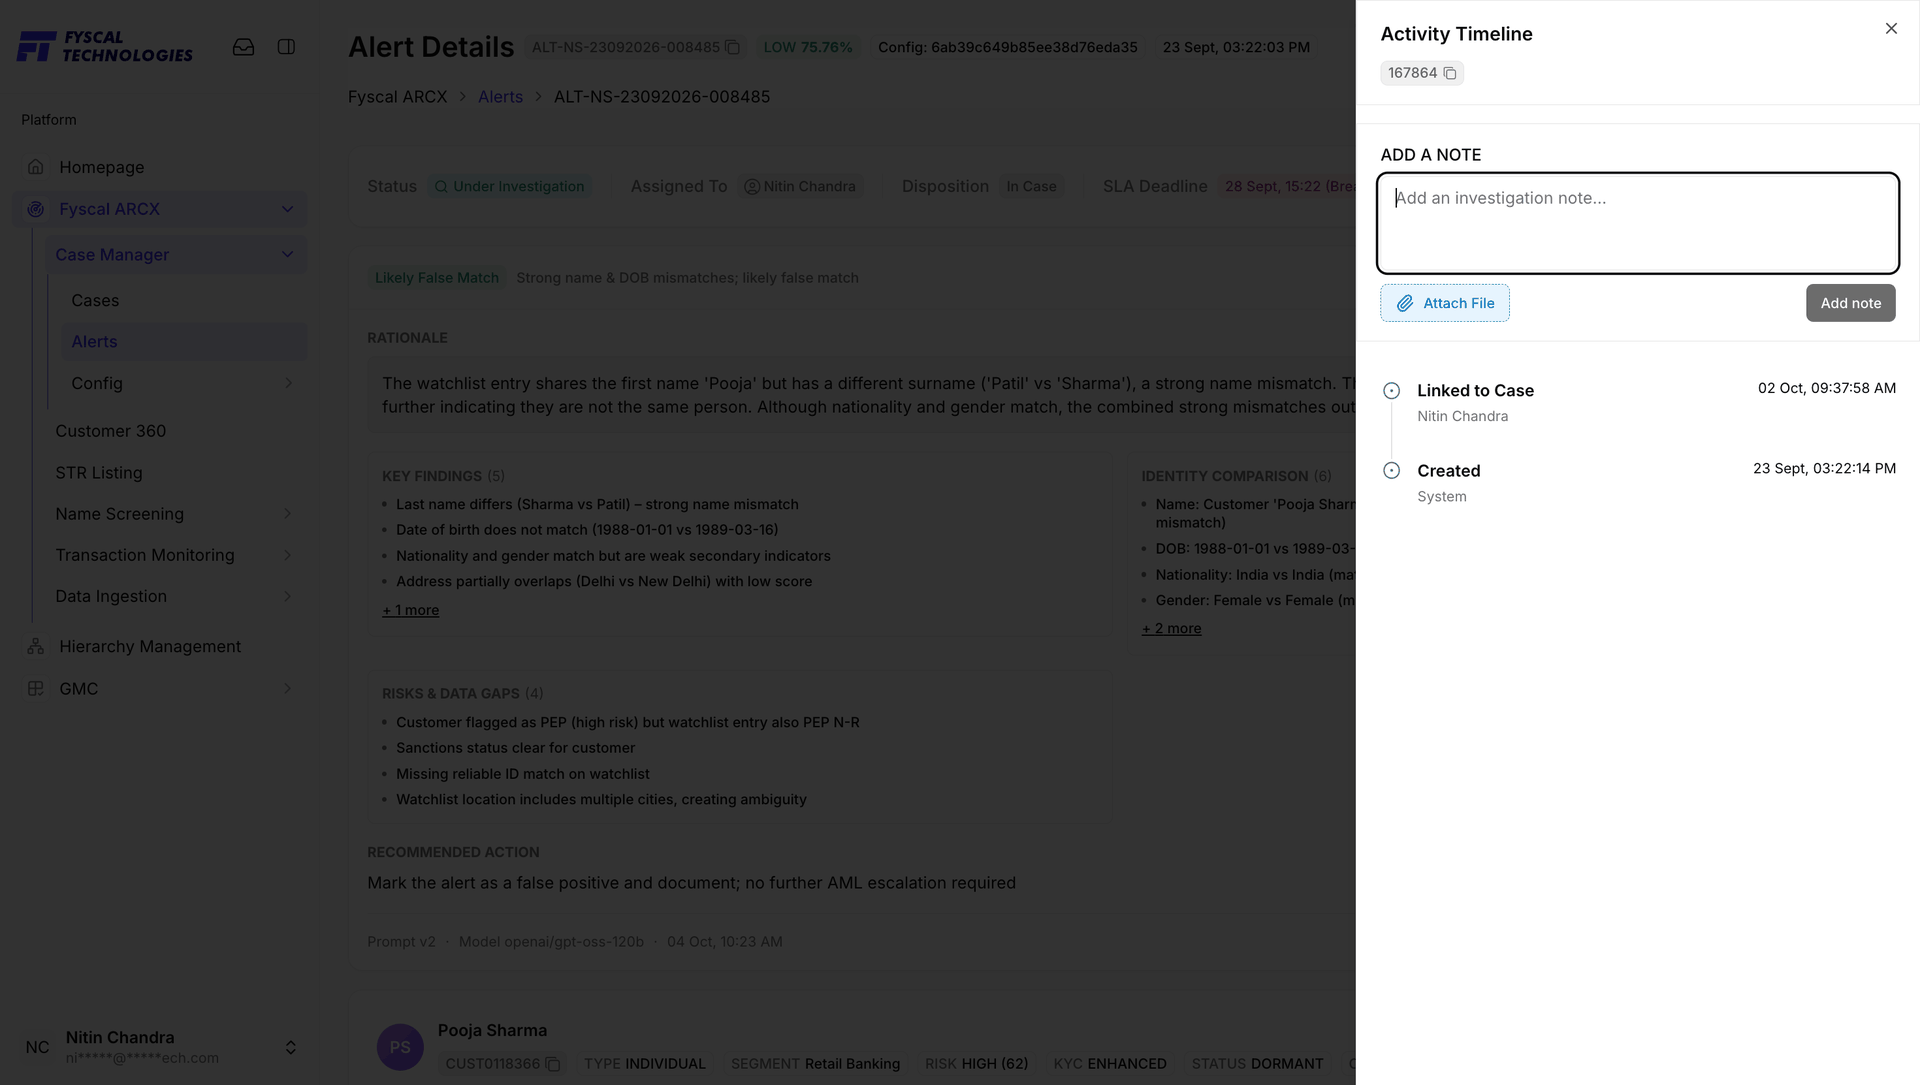
Task: Click the Attach File button
Action: [1445, 303]
